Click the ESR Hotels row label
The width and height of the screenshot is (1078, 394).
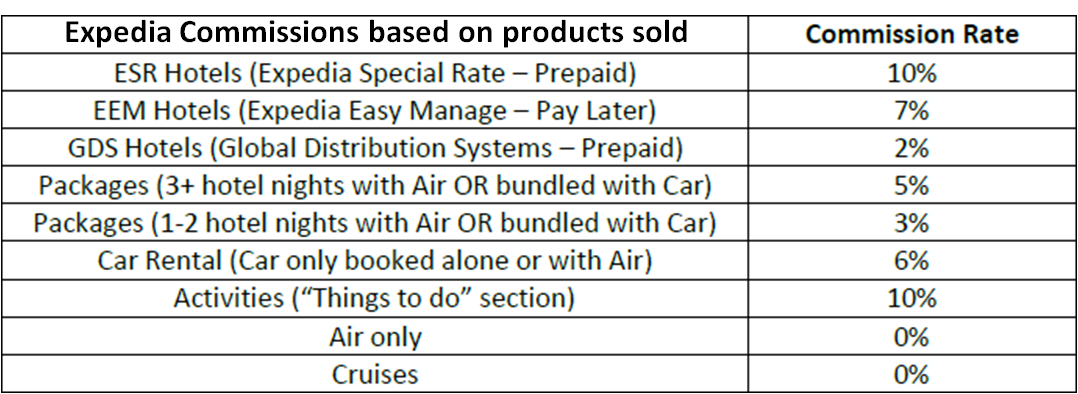click(x=375, y=73)
